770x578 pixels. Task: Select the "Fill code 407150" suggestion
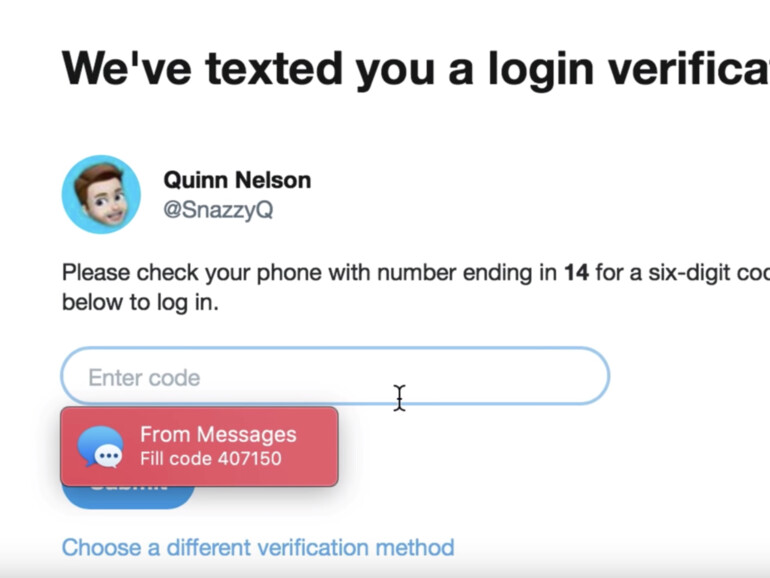(x=211, y=459)
